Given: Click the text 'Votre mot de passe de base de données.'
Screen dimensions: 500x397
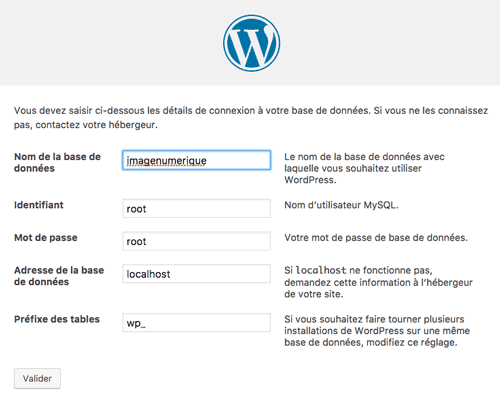Looking at the screenshot, I should pyautogui.click(x=376, y=238).
